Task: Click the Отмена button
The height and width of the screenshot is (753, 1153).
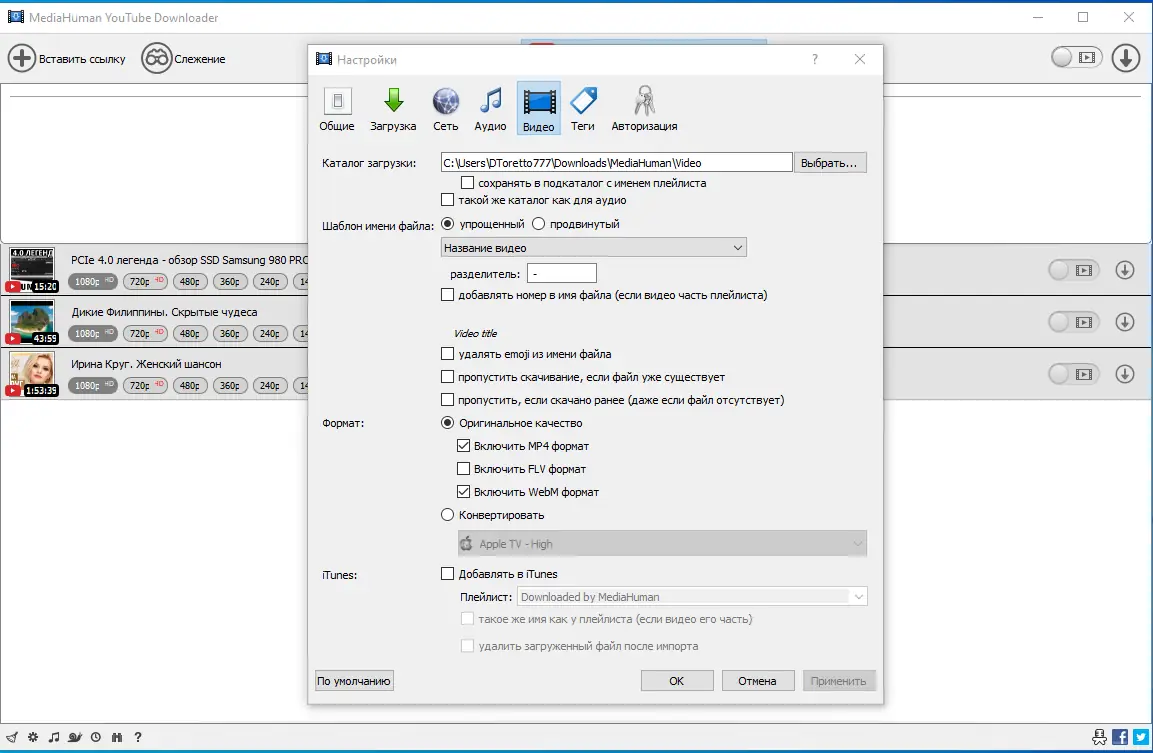Action: (757, 681)
